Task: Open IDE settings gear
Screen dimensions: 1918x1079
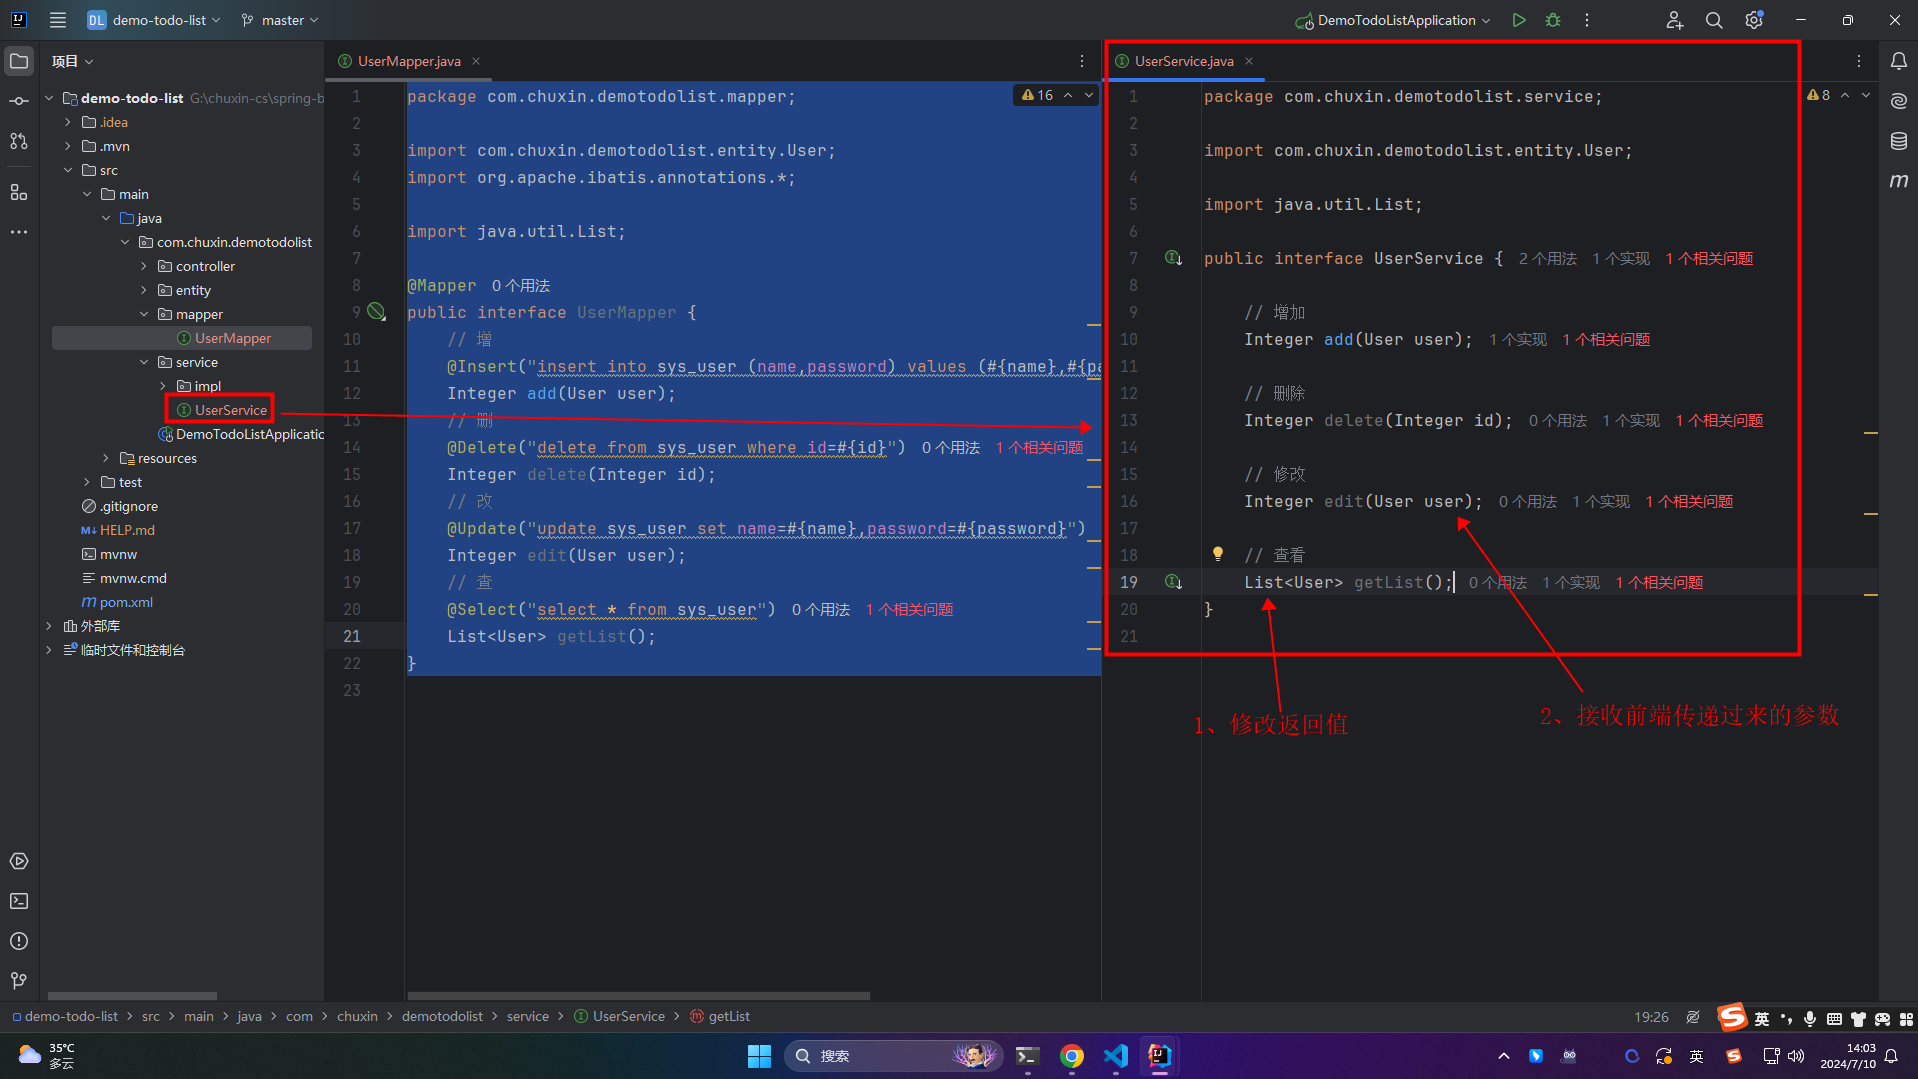Action: pyautogui.click(x=1754, y=20)
